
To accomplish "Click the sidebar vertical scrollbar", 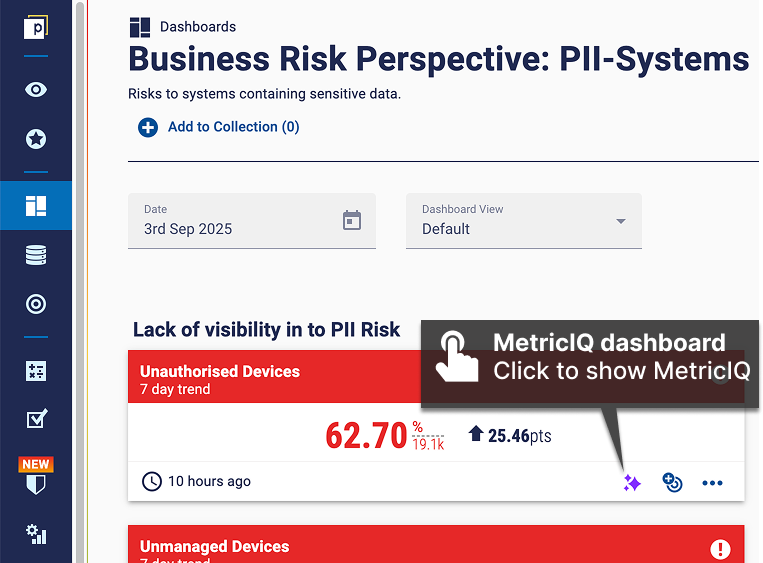I will pos(80,281).
